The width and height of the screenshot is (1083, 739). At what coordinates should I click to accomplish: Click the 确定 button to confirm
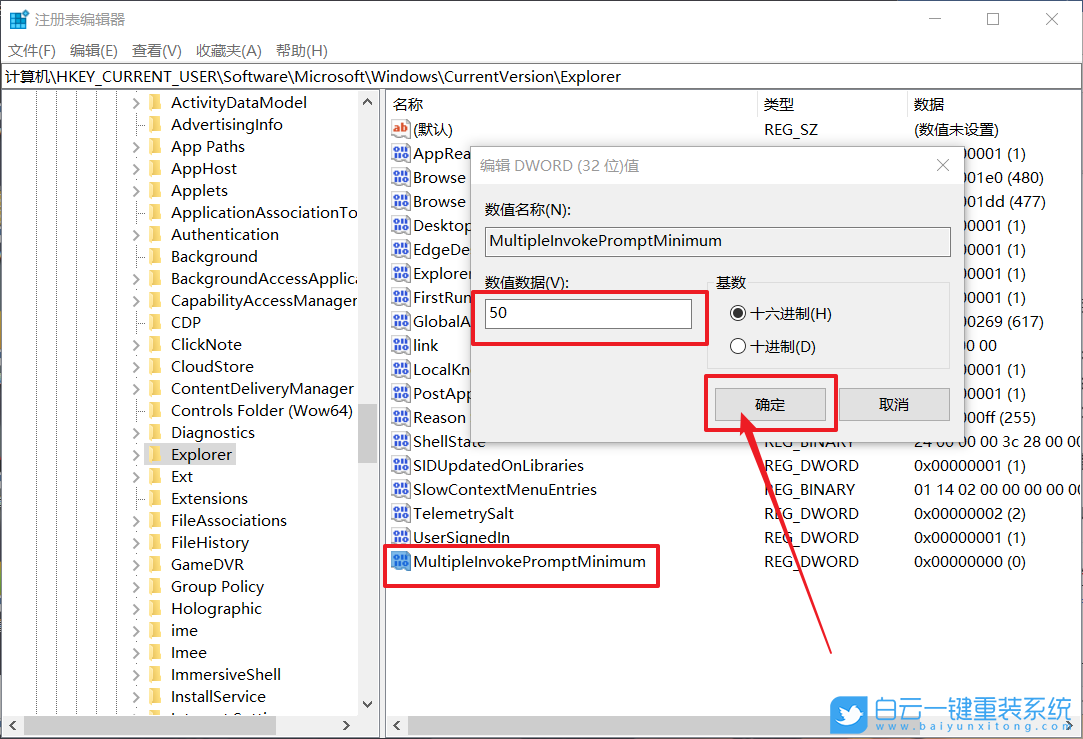click(x=770, y=405)
